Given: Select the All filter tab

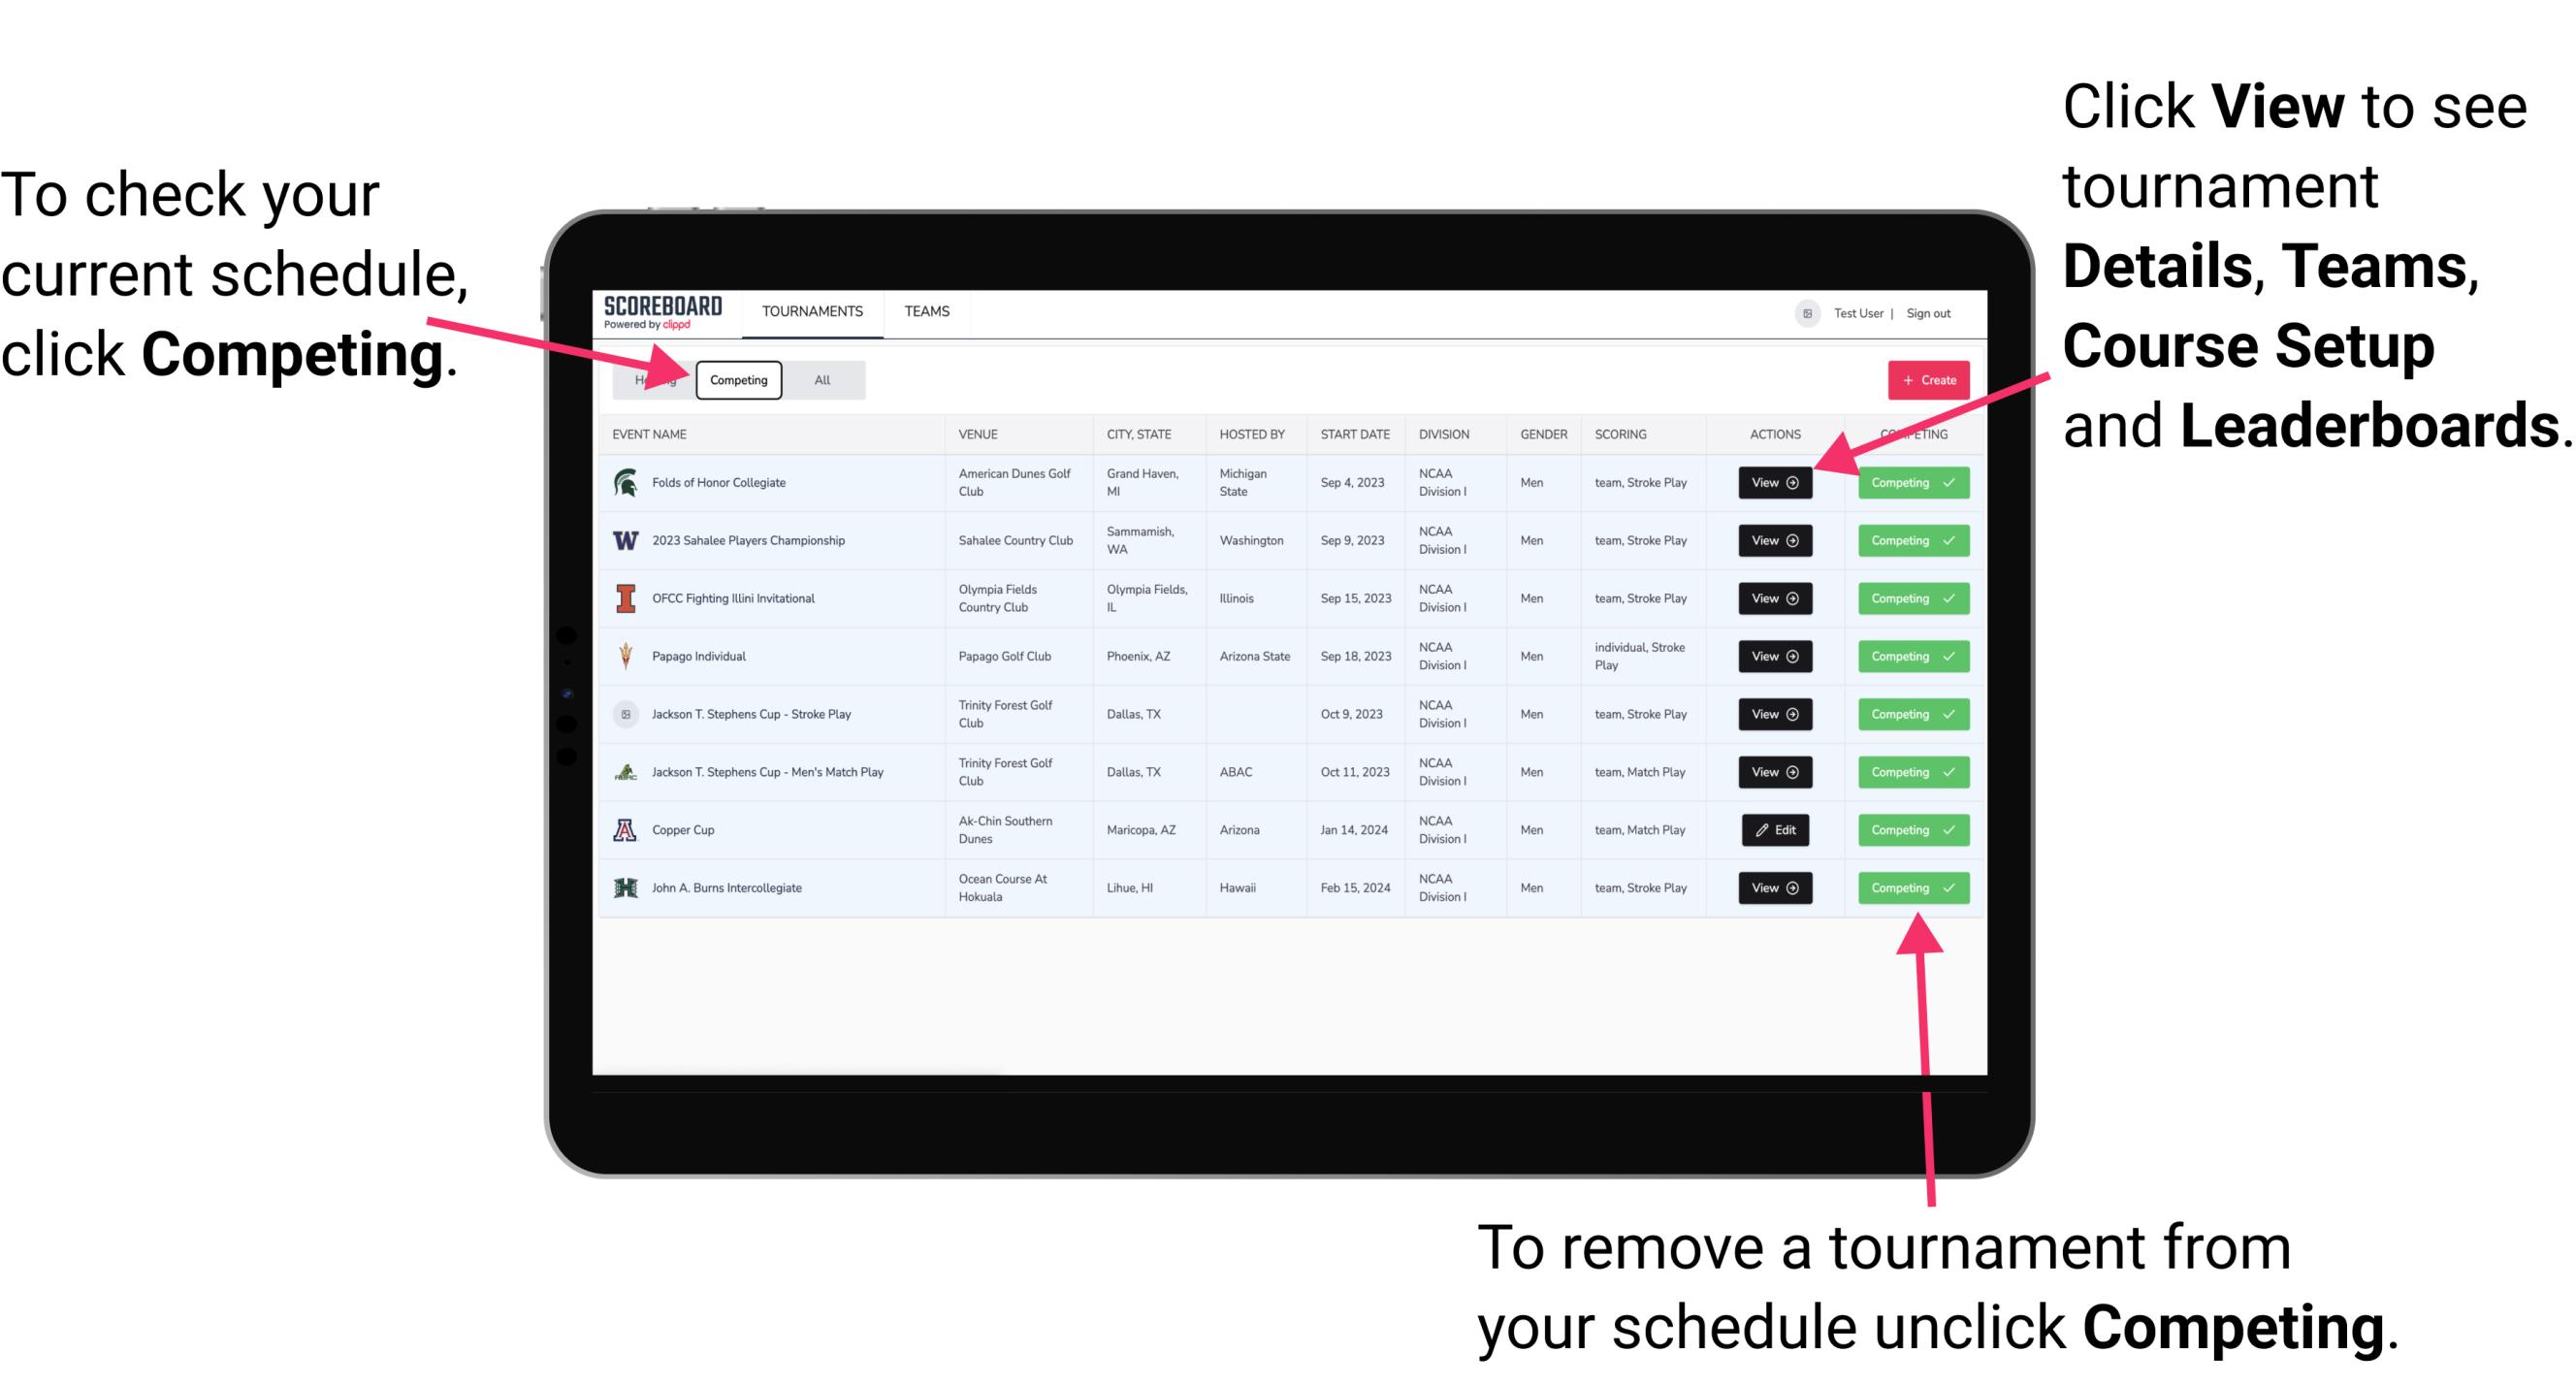Looking at the screenshot, I should [822, 379].
